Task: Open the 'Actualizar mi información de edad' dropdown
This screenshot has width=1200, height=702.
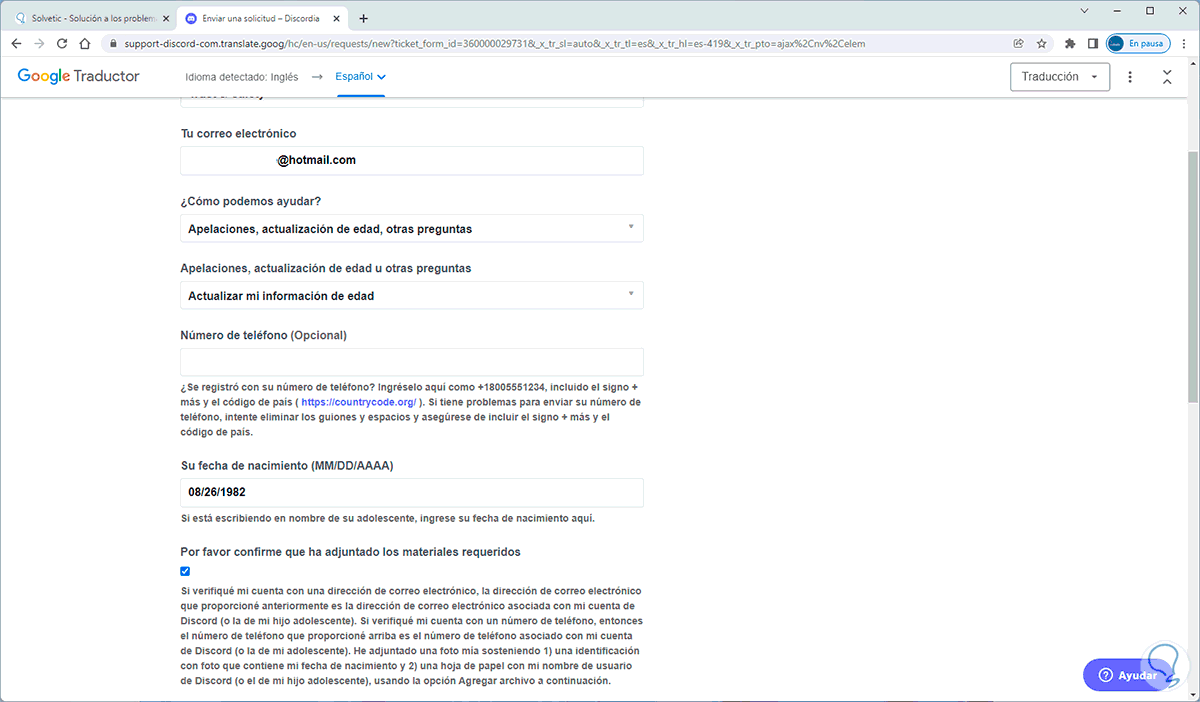Action: (412, 296)
